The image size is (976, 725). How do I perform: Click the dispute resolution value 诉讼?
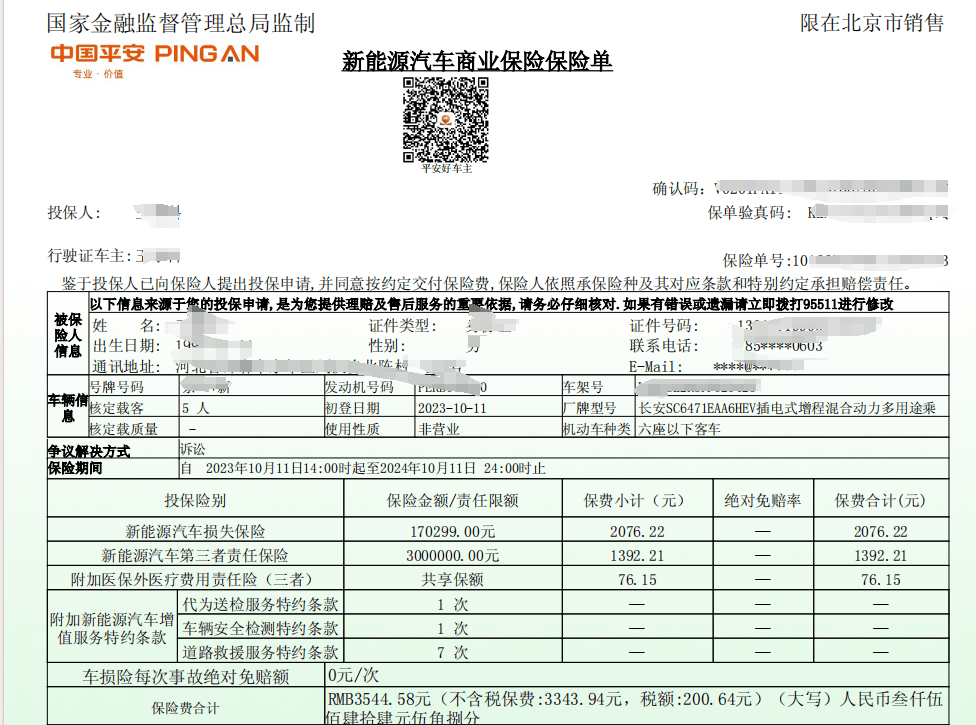click(x=192, y=450)
